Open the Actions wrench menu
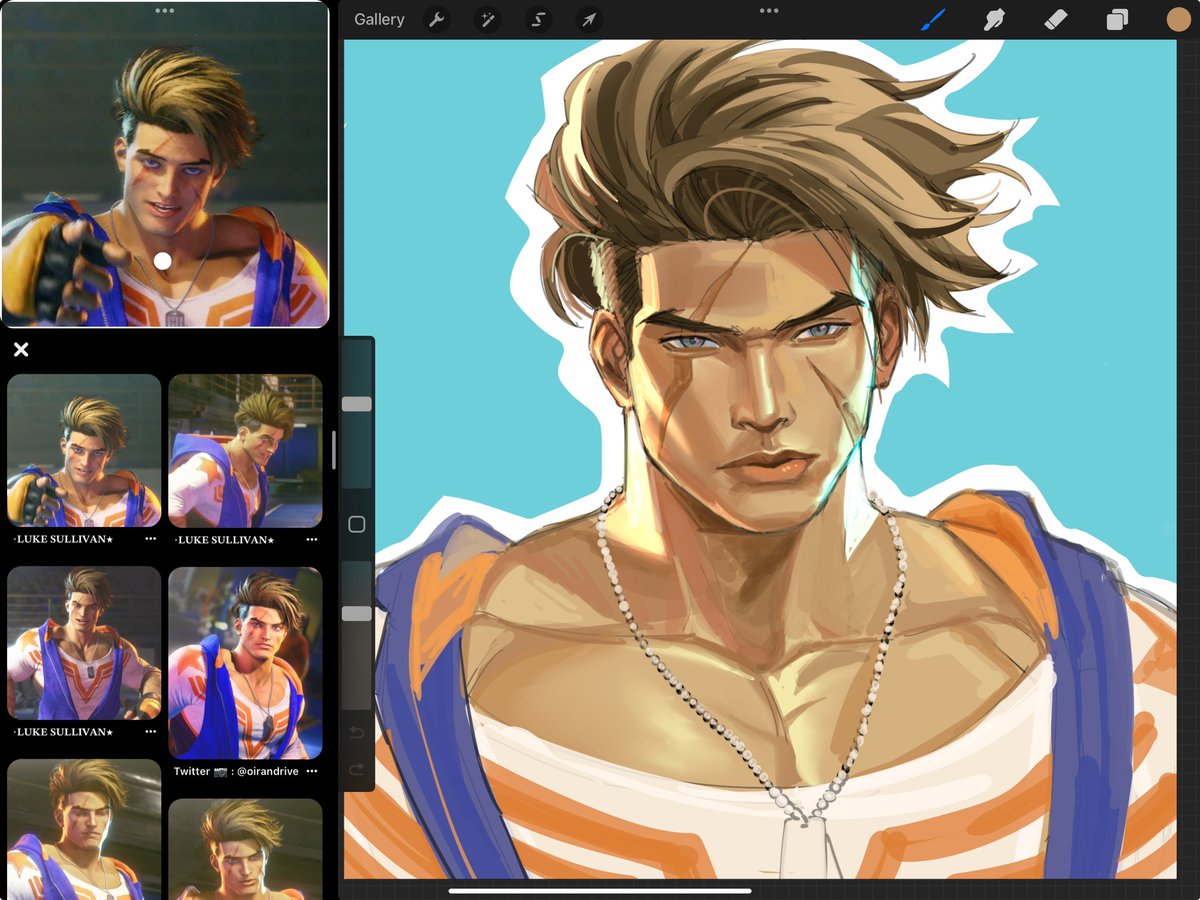1200x900 pixels. tap(436, 19)
